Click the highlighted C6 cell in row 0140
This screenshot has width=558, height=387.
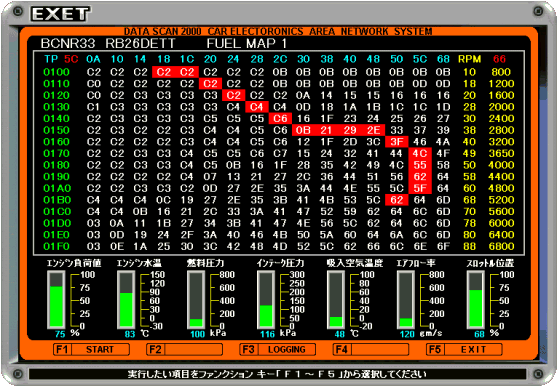[x=280, y=119]
